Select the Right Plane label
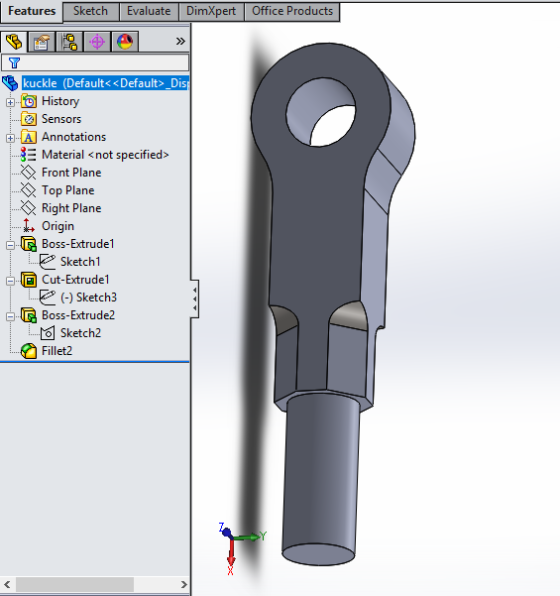 point(71,208)
